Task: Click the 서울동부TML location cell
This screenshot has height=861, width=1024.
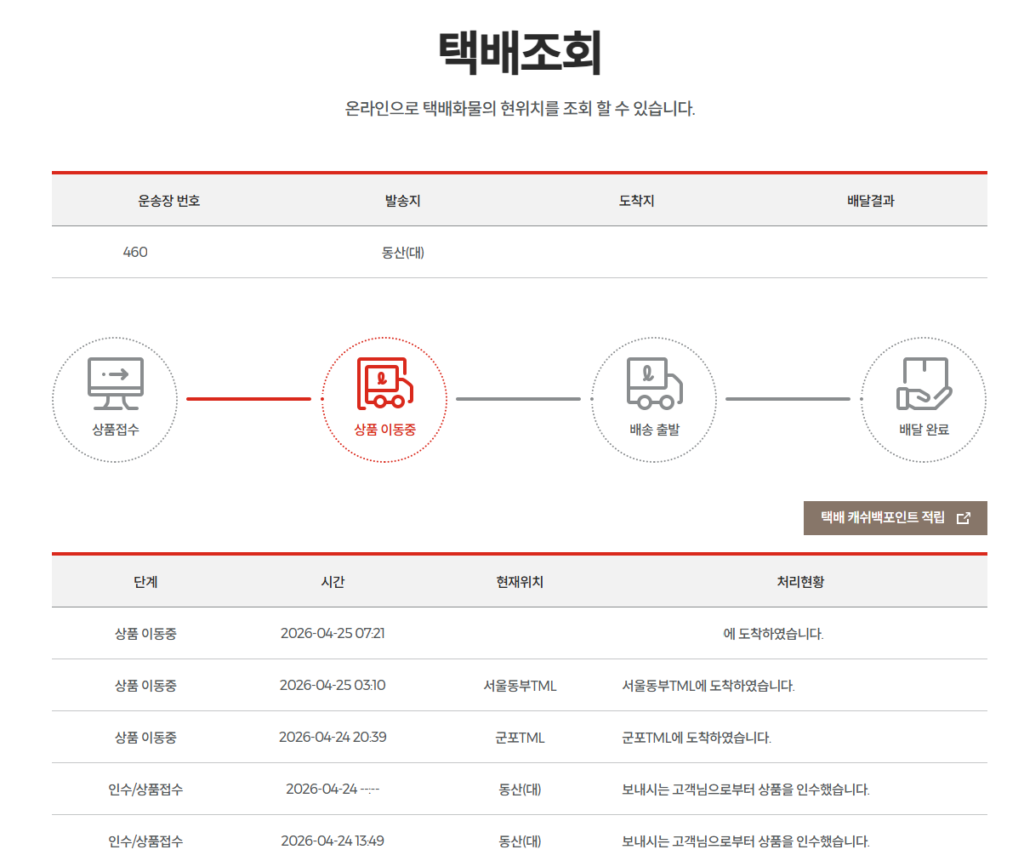Action: tap(519, 686)
